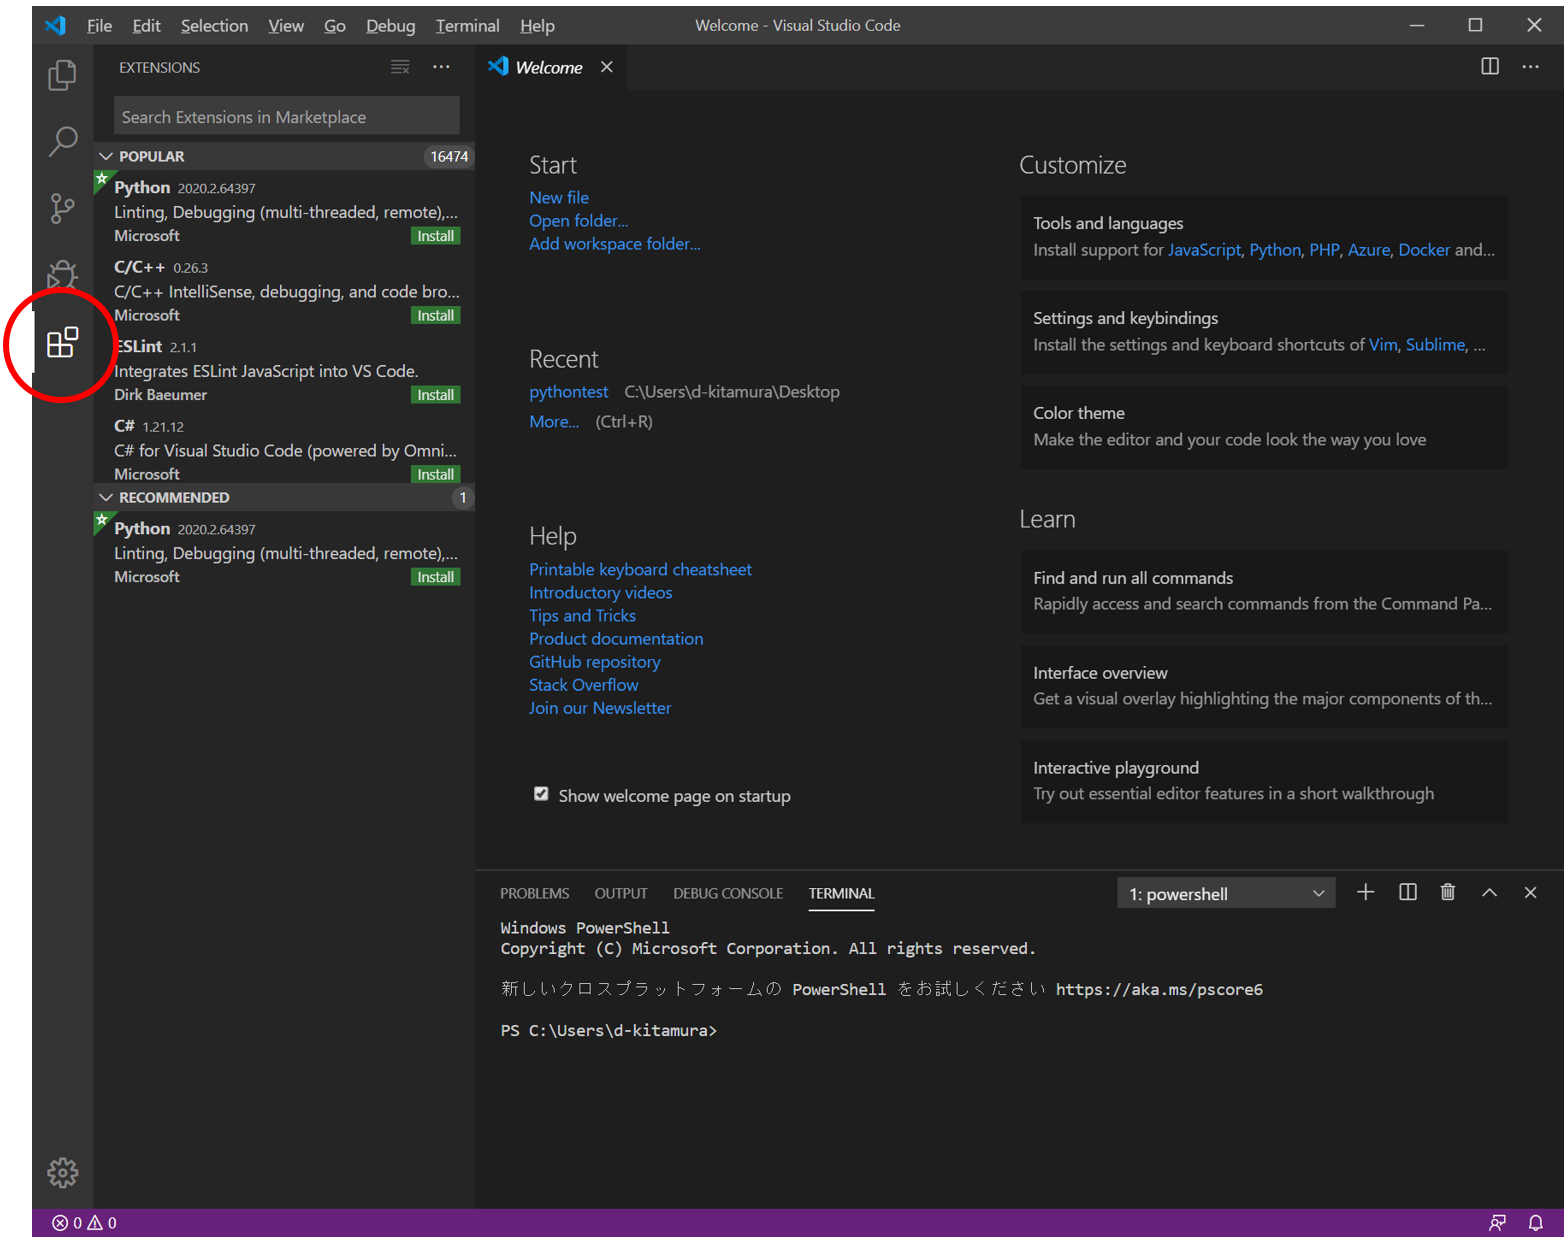Collapse the RECOMMENDED extensions section
Screen dimensions: 1568x1241
(x=284, y=497)
